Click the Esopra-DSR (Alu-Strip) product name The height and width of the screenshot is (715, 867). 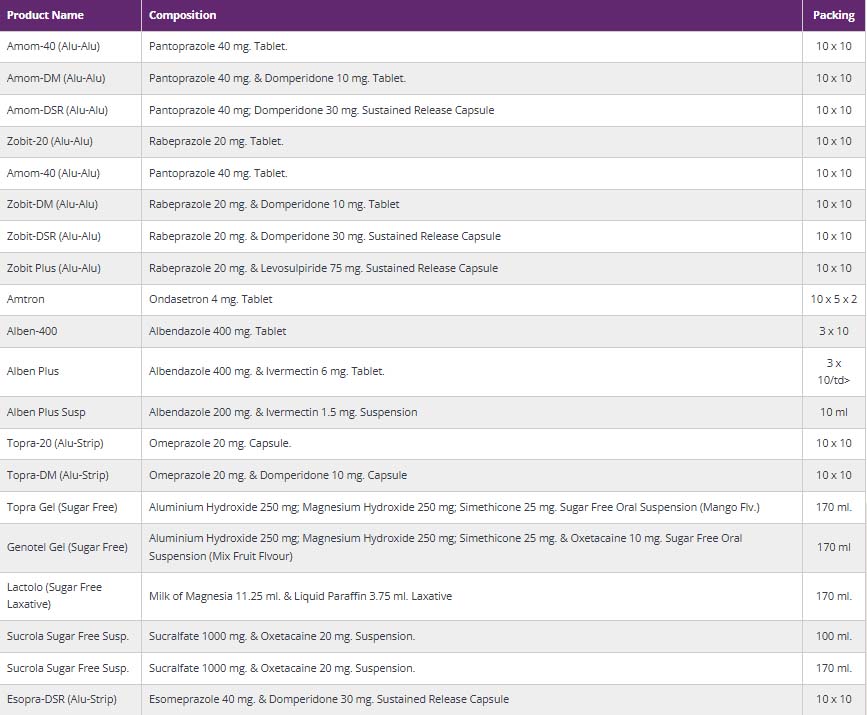click(61, 699)
